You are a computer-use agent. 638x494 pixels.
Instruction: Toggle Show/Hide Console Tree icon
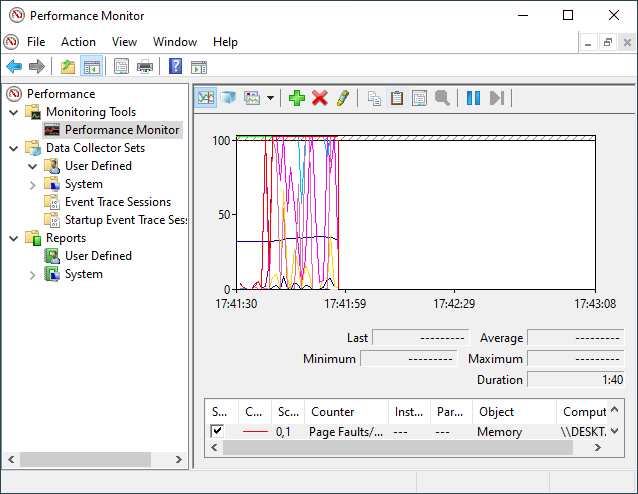pyautogui.click(x=92, y=66)
